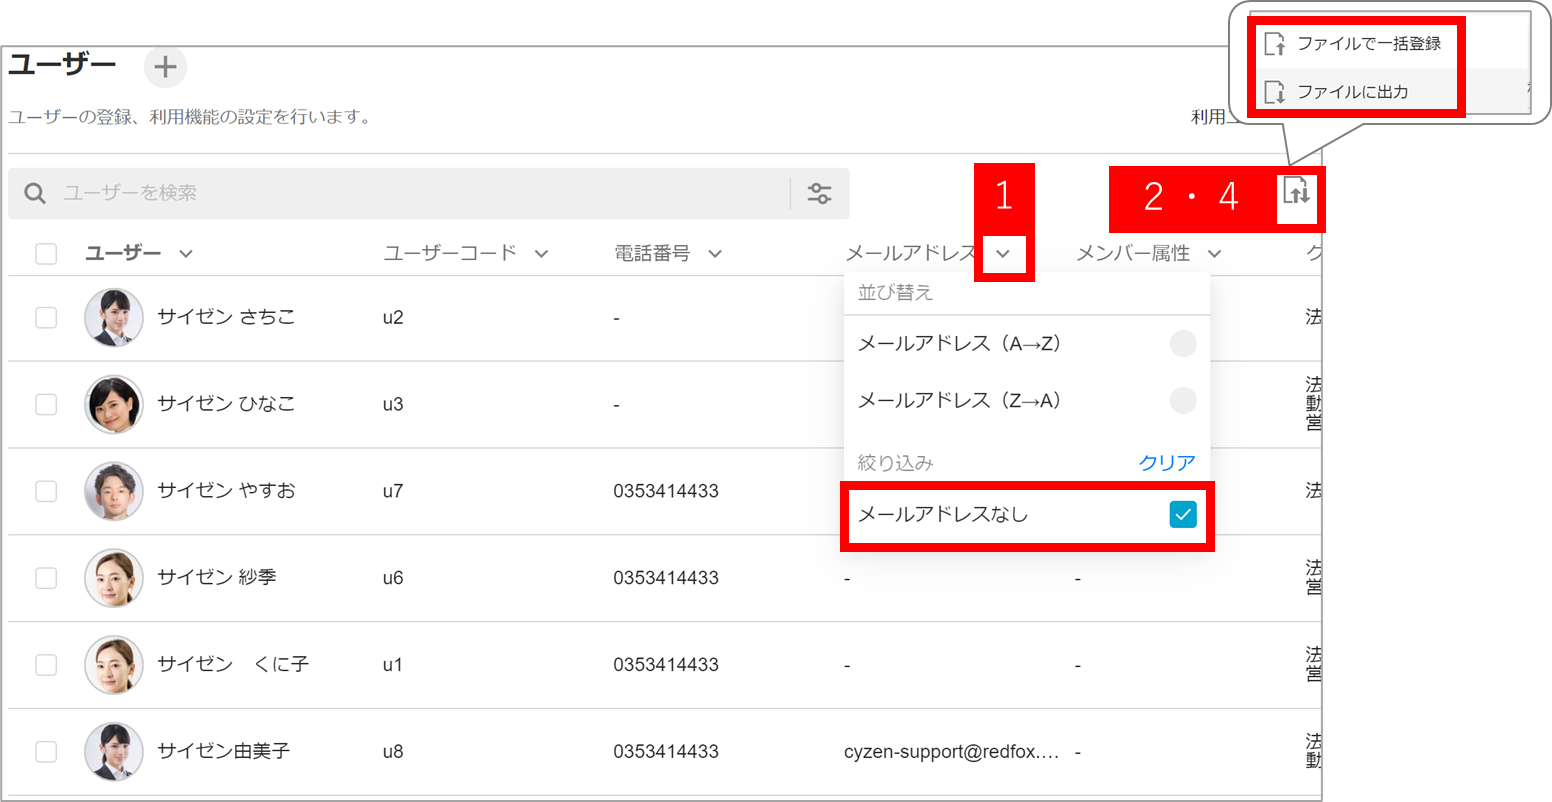This screenshot has width=1552, height=802.
Task: Click avatar of サイゼン由美子
Action: tap(114, 752)
